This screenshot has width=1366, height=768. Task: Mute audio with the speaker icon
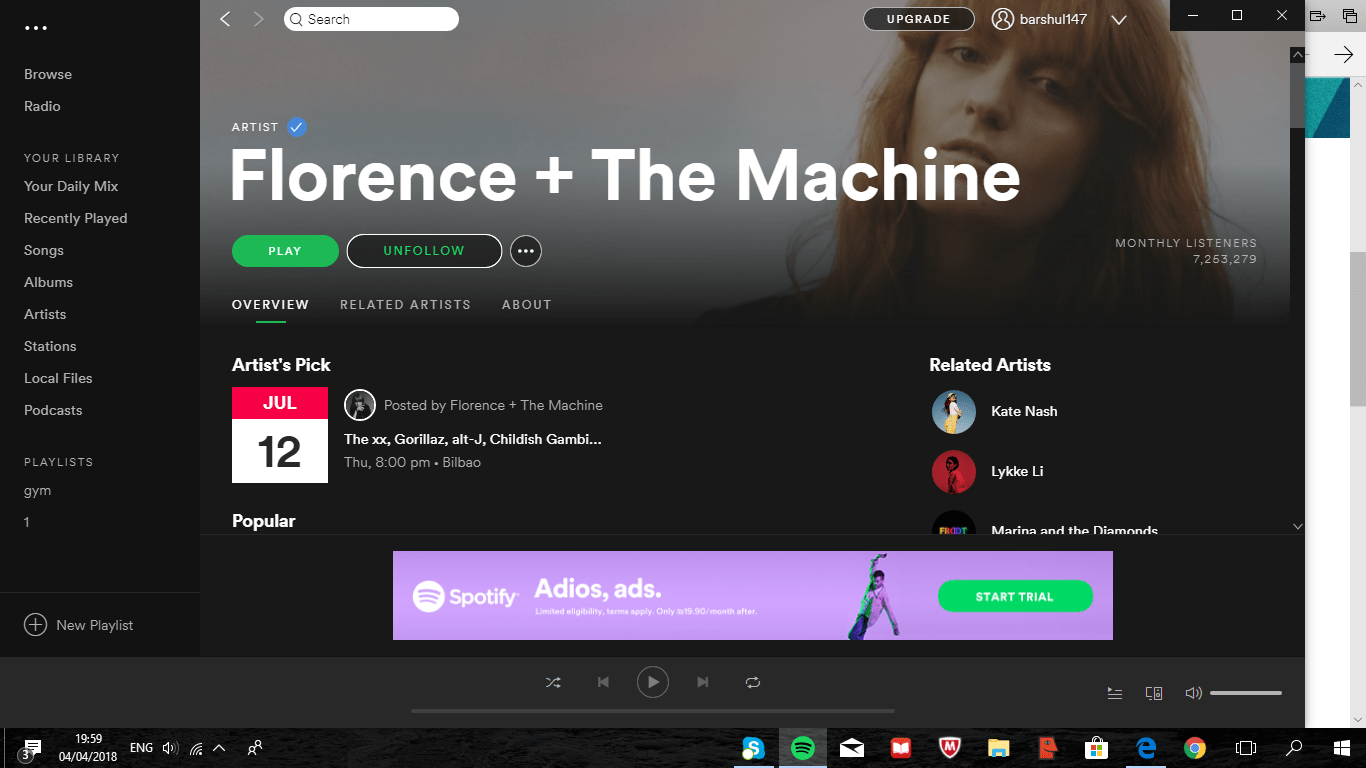click(x=1193, y=693)
